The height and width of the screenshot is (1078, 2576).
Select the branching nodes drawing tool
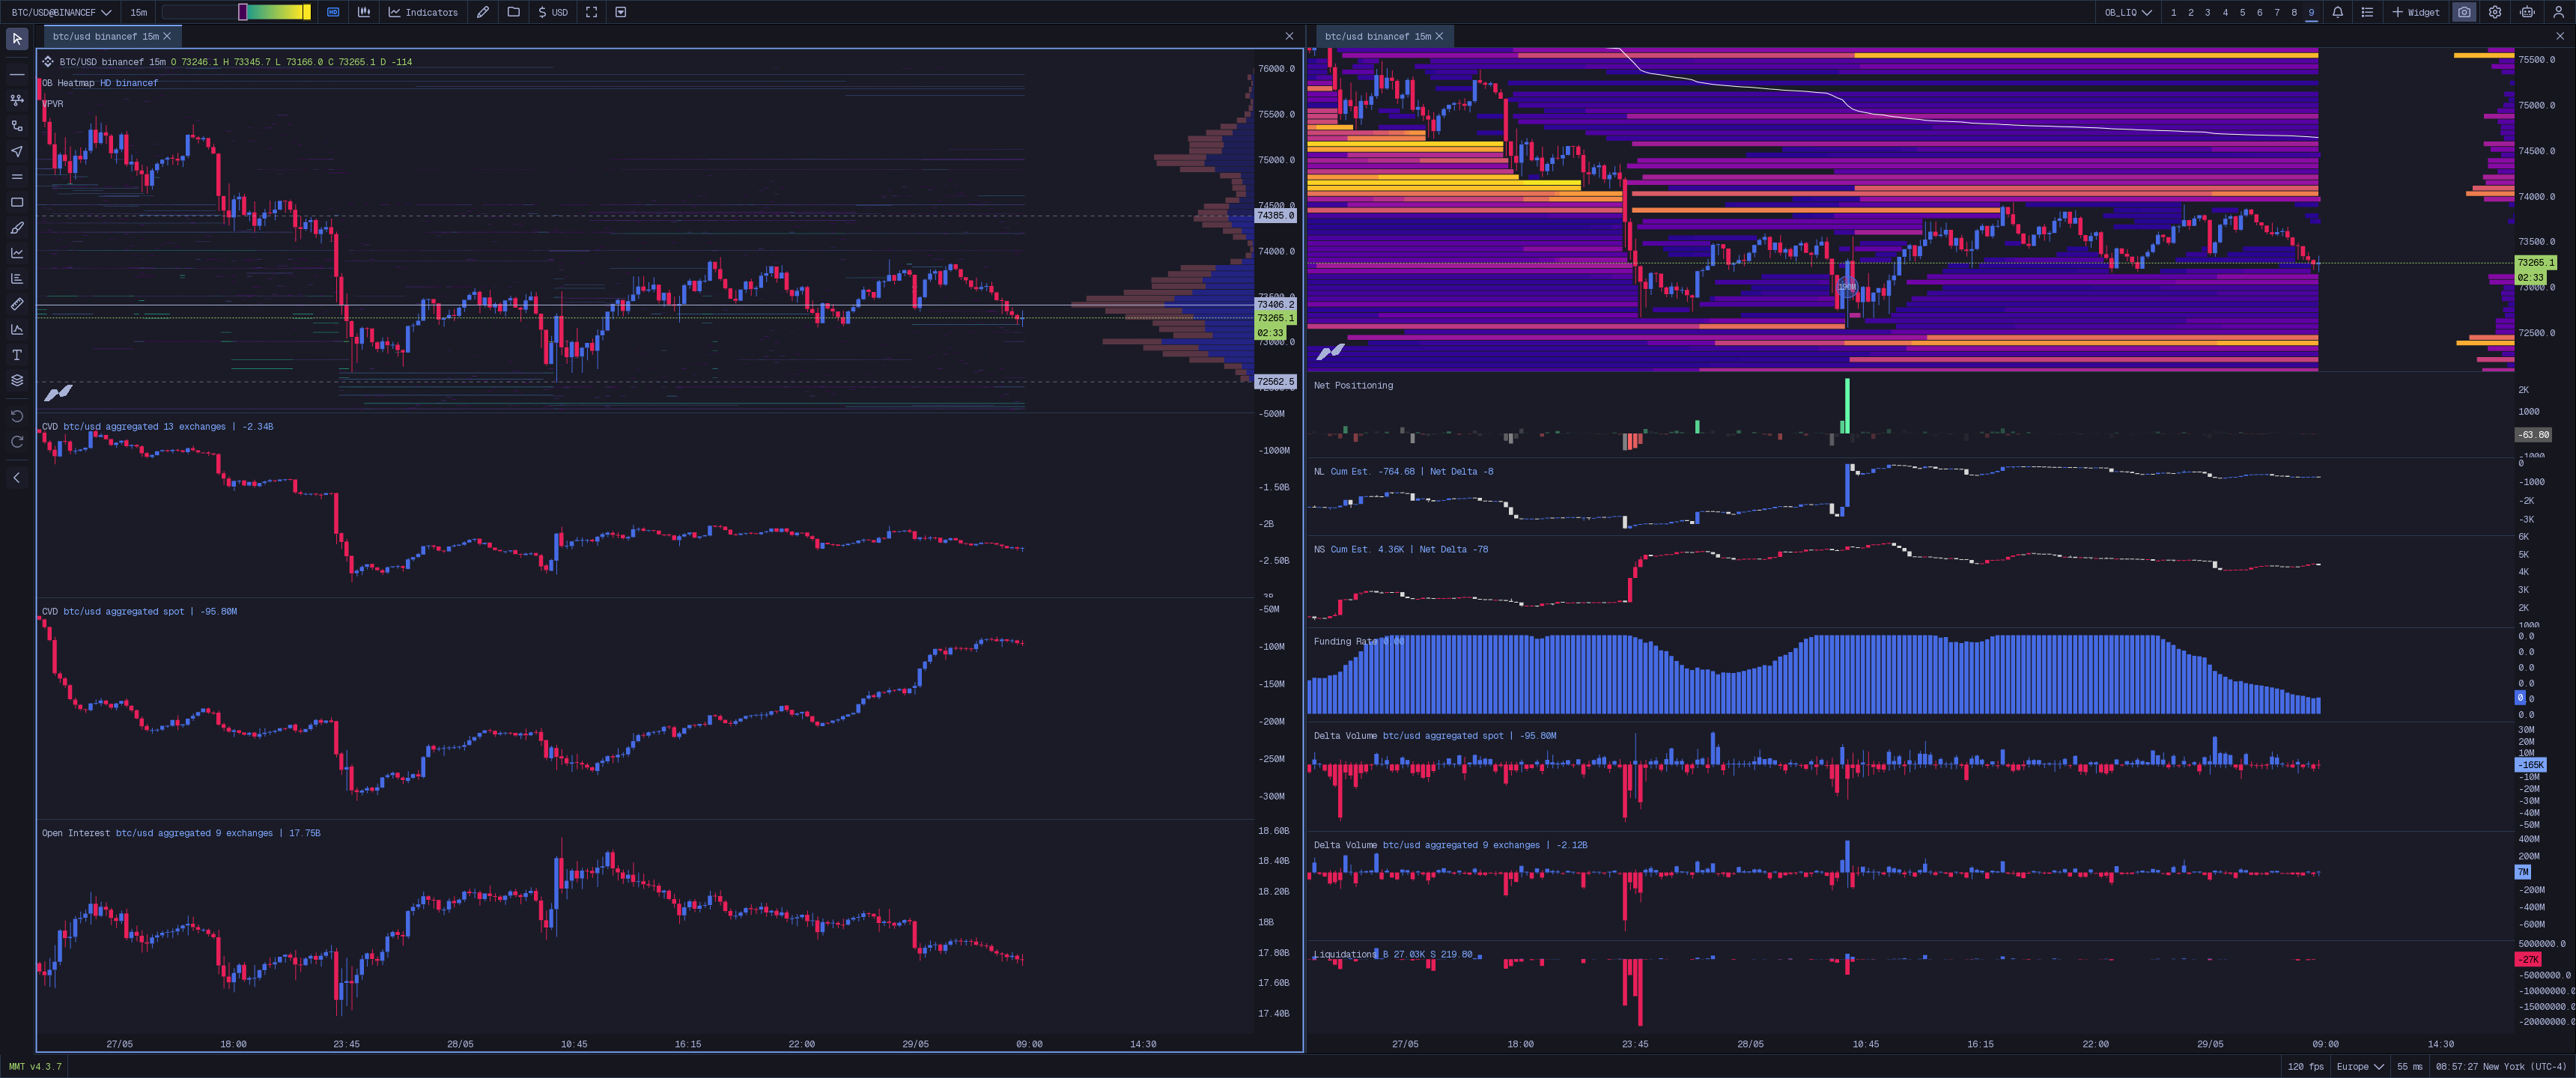tap(17, 100)
